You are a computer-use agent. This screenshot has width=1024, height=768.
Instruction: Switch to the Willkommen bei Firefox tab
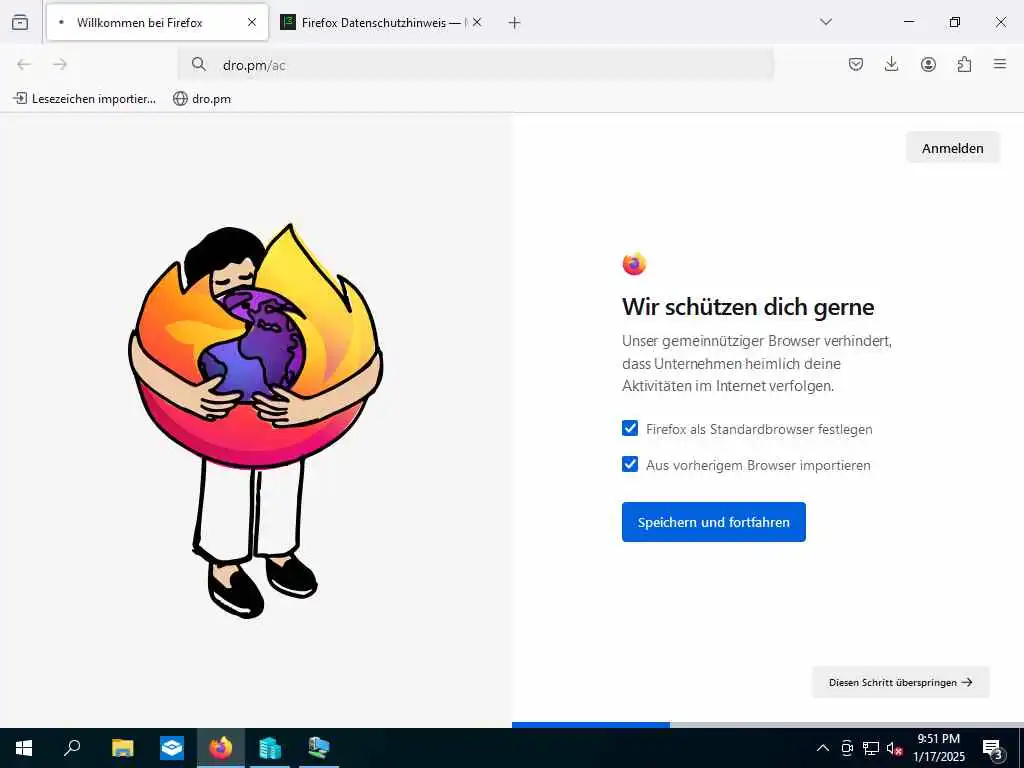[157, 22]
